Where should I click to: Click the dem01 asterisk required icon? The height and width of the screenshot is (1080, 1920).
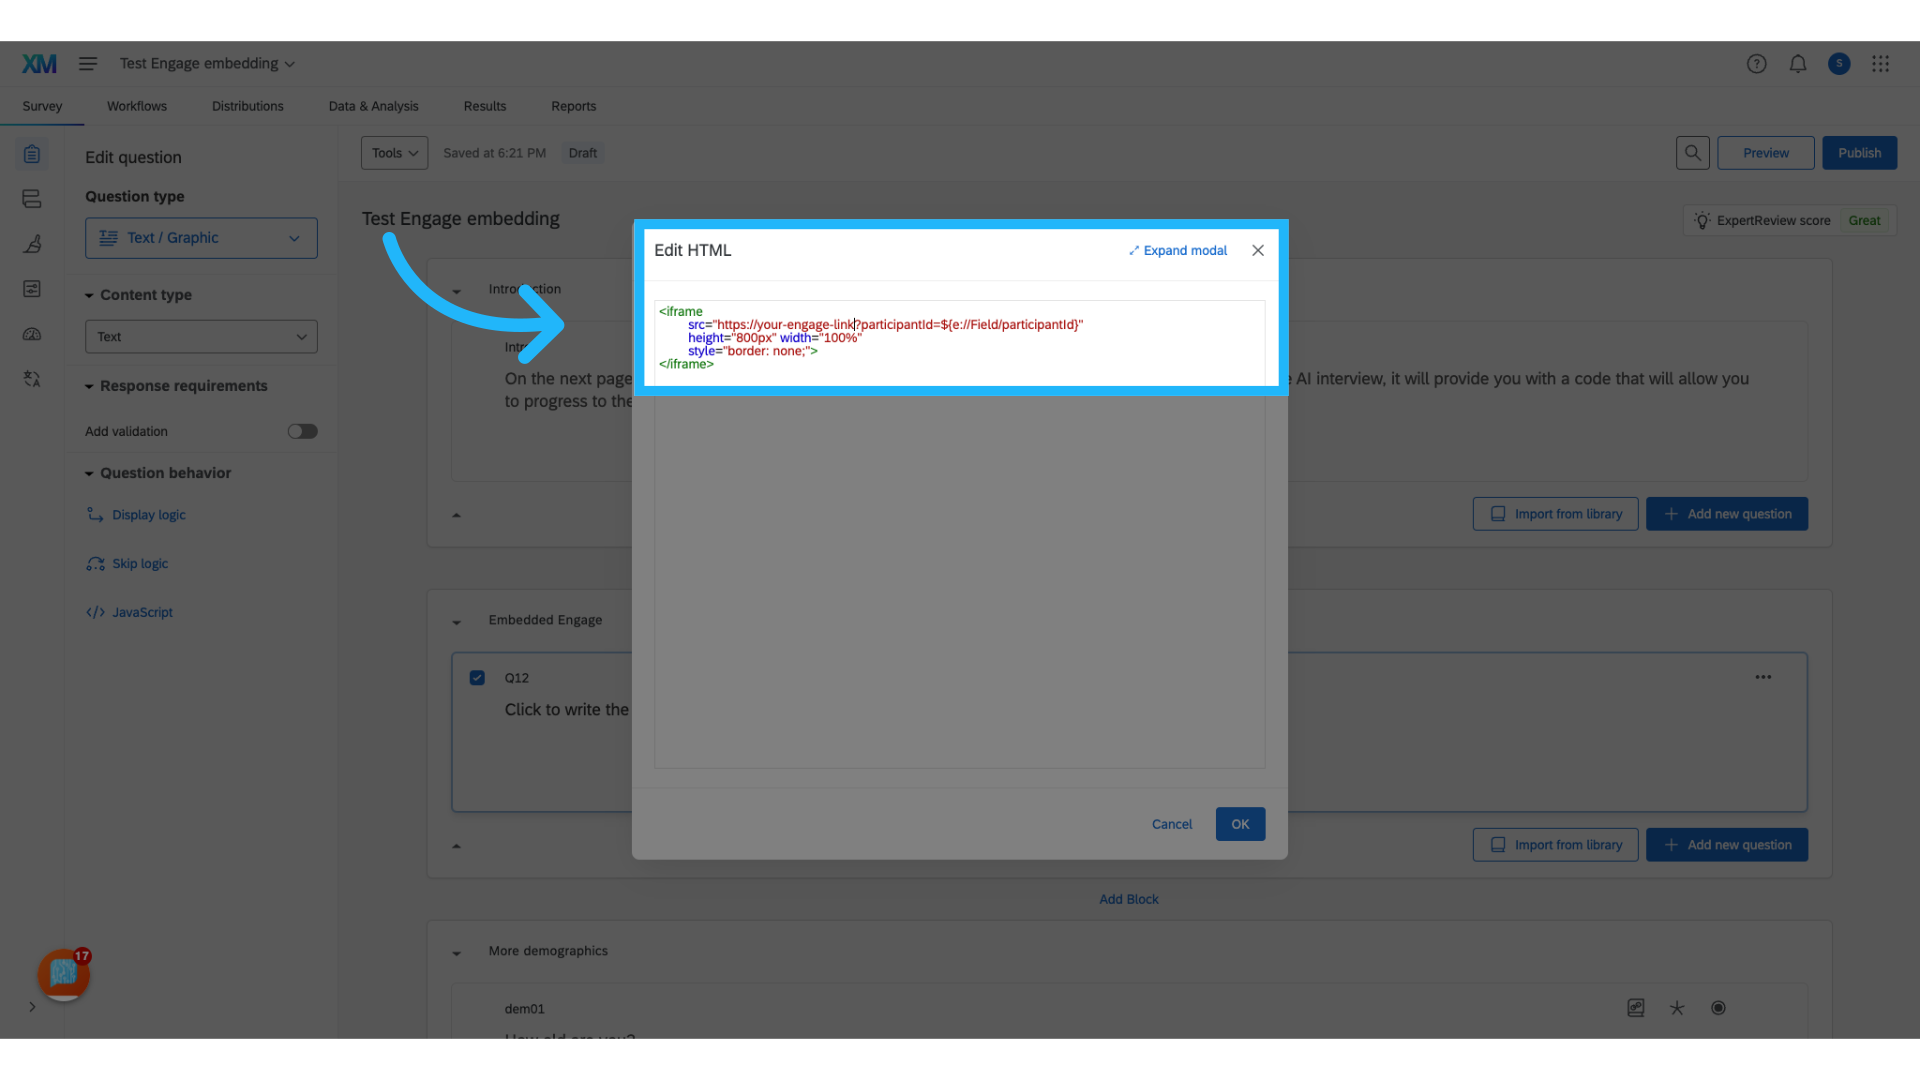[x=1677, y=1008]
